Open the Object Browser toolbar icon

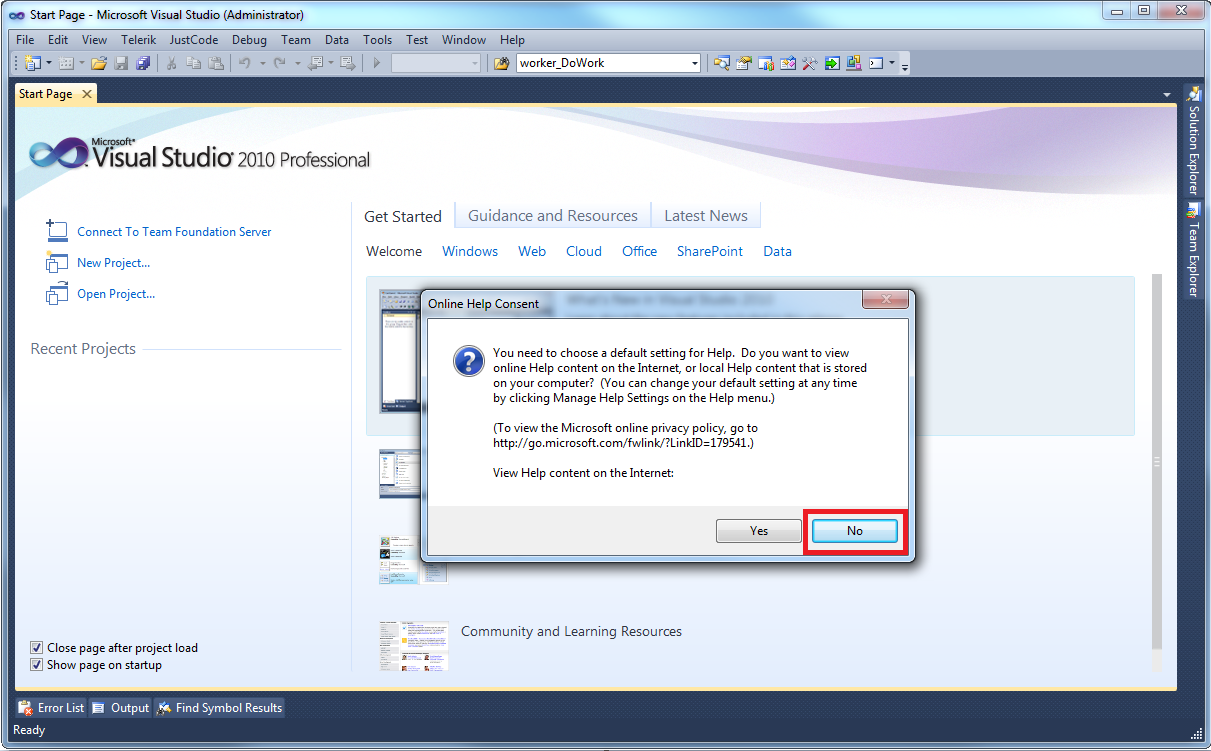coord(788,63)
